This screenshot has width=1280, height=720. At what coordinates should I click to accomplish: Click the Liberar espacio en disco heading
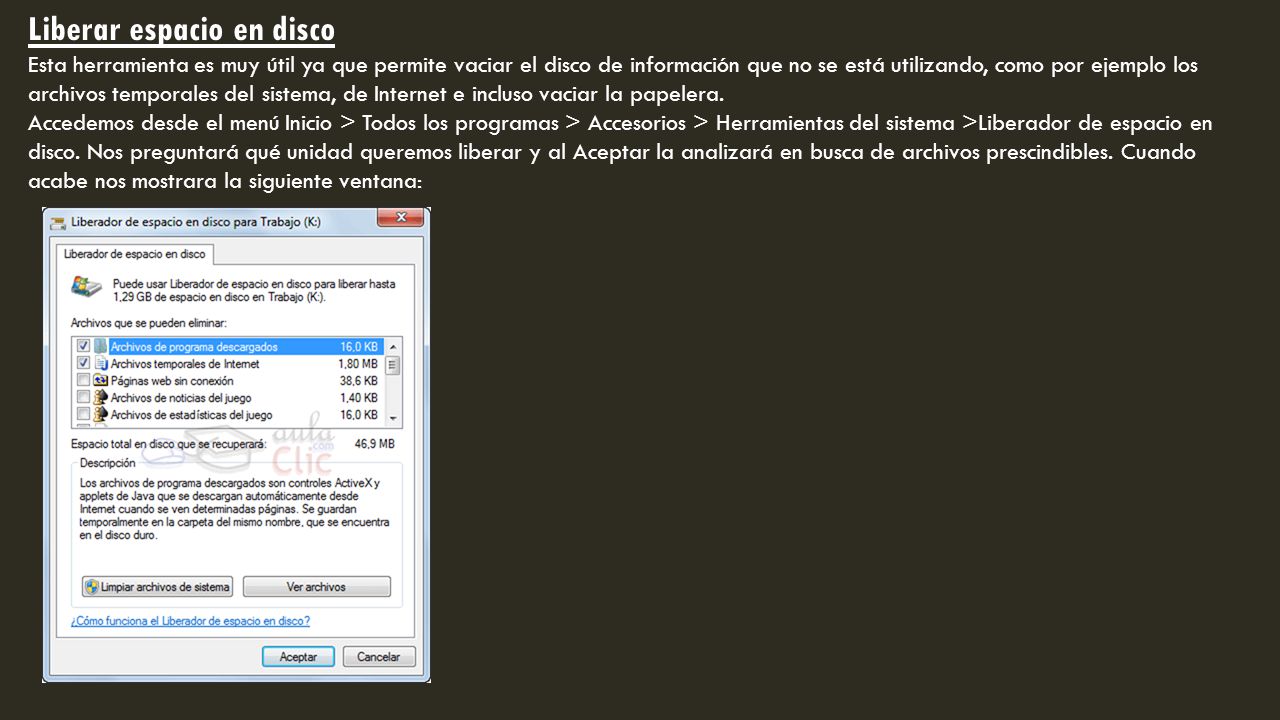pyautogui.click(x=181, y=30)
